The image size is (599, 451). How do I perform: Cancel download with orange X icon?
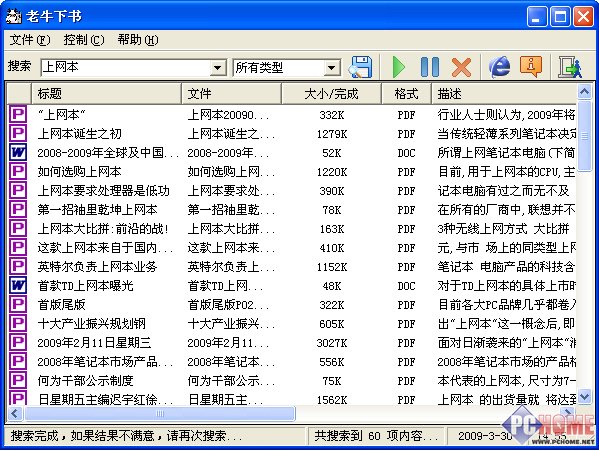[461, 67]
